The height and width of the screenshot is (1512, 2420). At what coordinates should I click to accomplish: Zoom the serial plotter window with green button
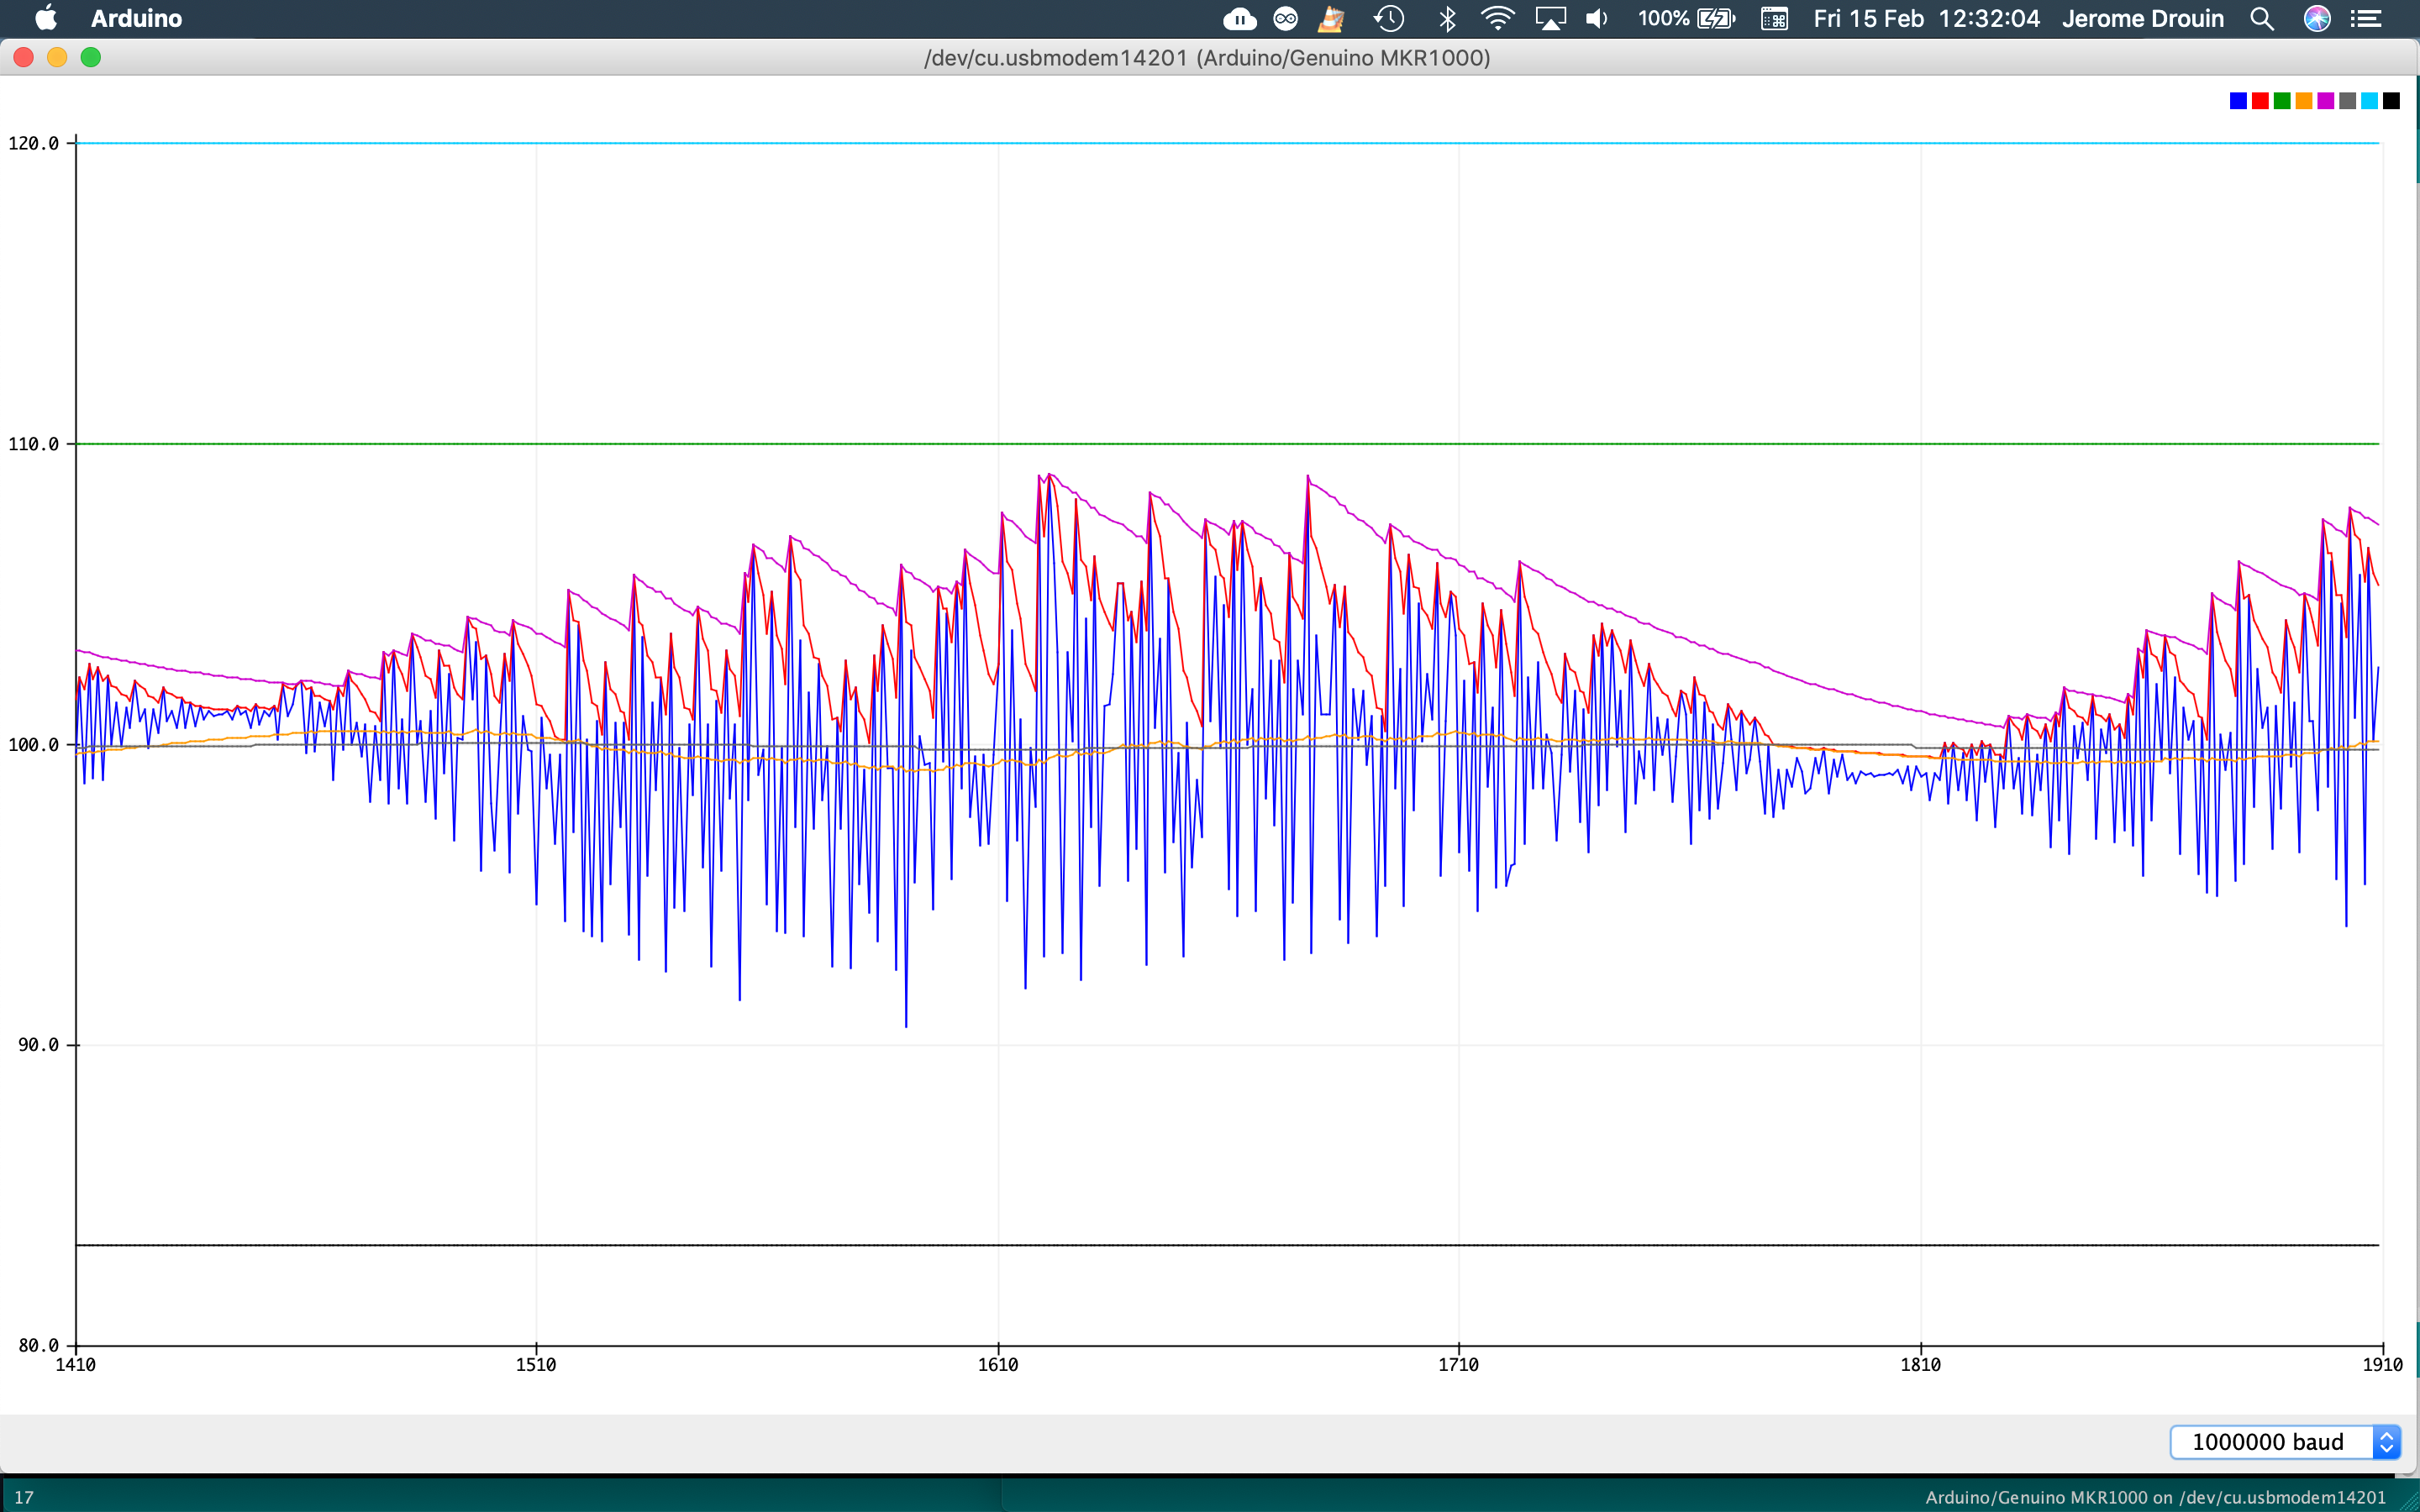tap(91, 58)
